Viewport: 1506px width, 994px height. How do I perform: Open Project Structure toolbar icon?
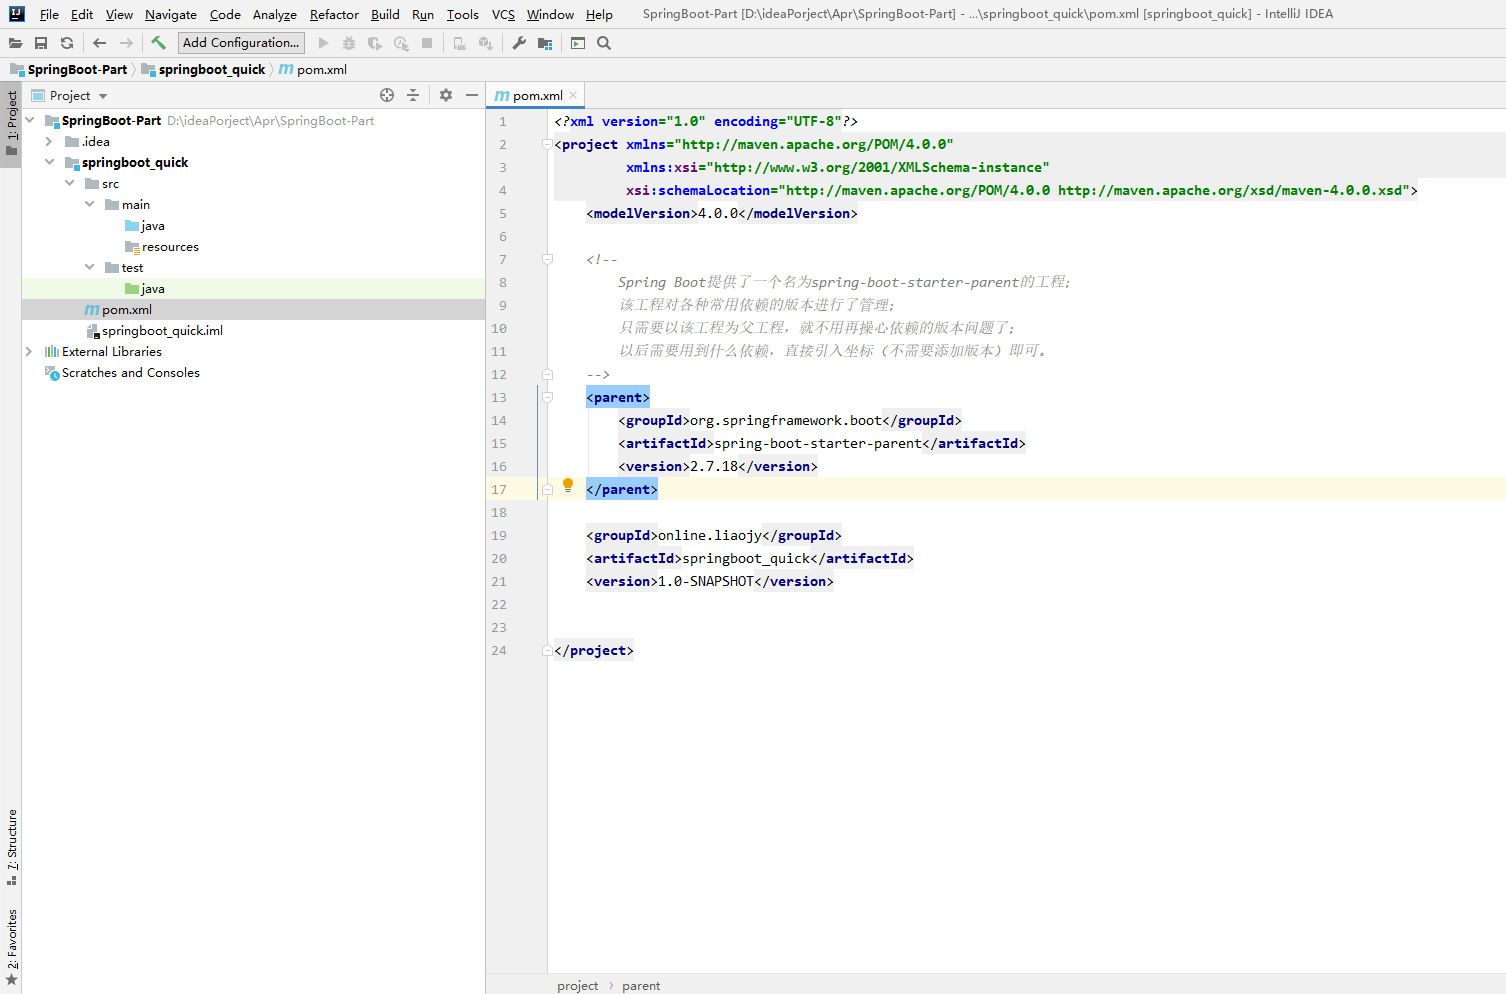(545, 43)
